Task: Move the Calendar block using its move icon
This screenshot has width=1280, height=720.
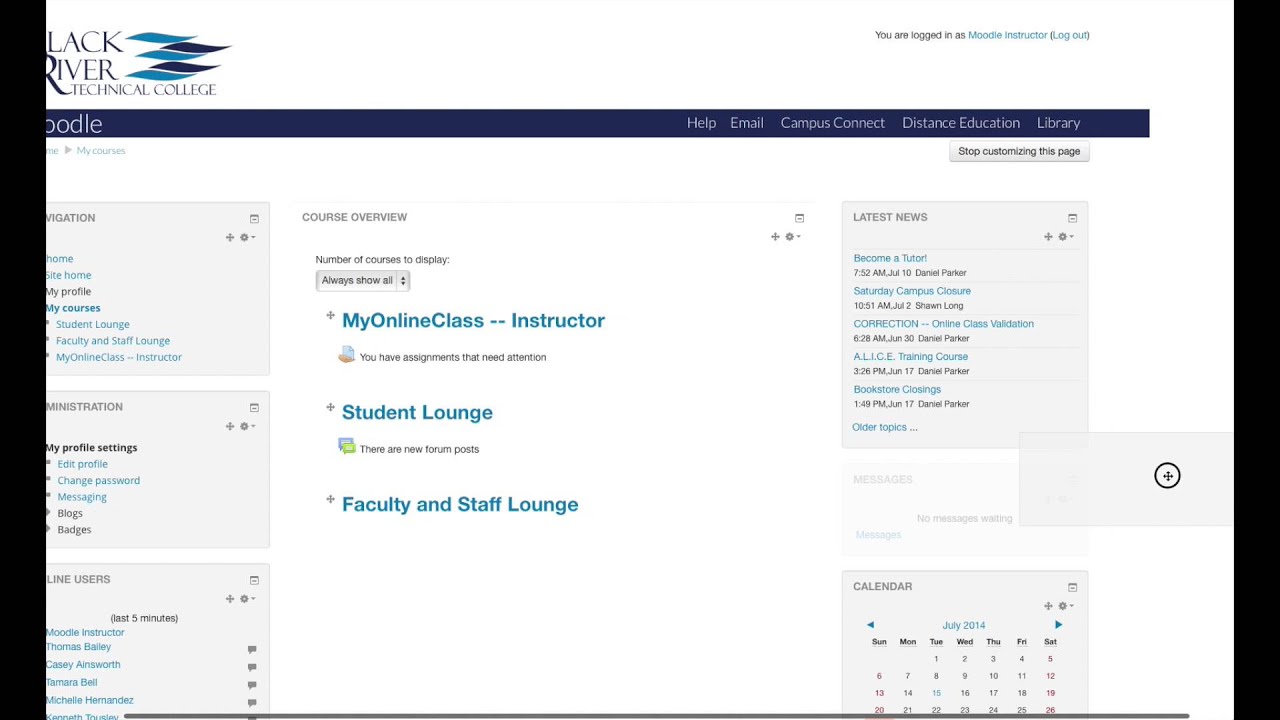Action: pyautogui.click(x=1048, y=606)
